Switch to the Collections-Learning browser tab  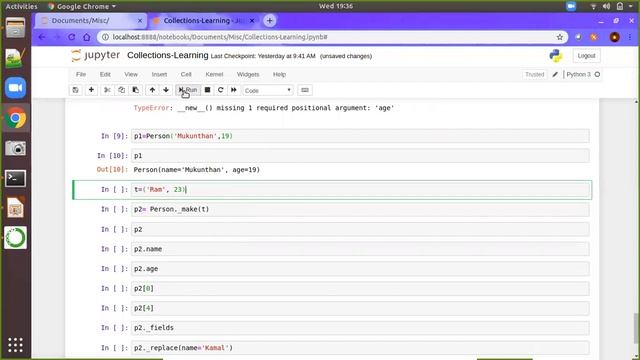click(203, 21)
